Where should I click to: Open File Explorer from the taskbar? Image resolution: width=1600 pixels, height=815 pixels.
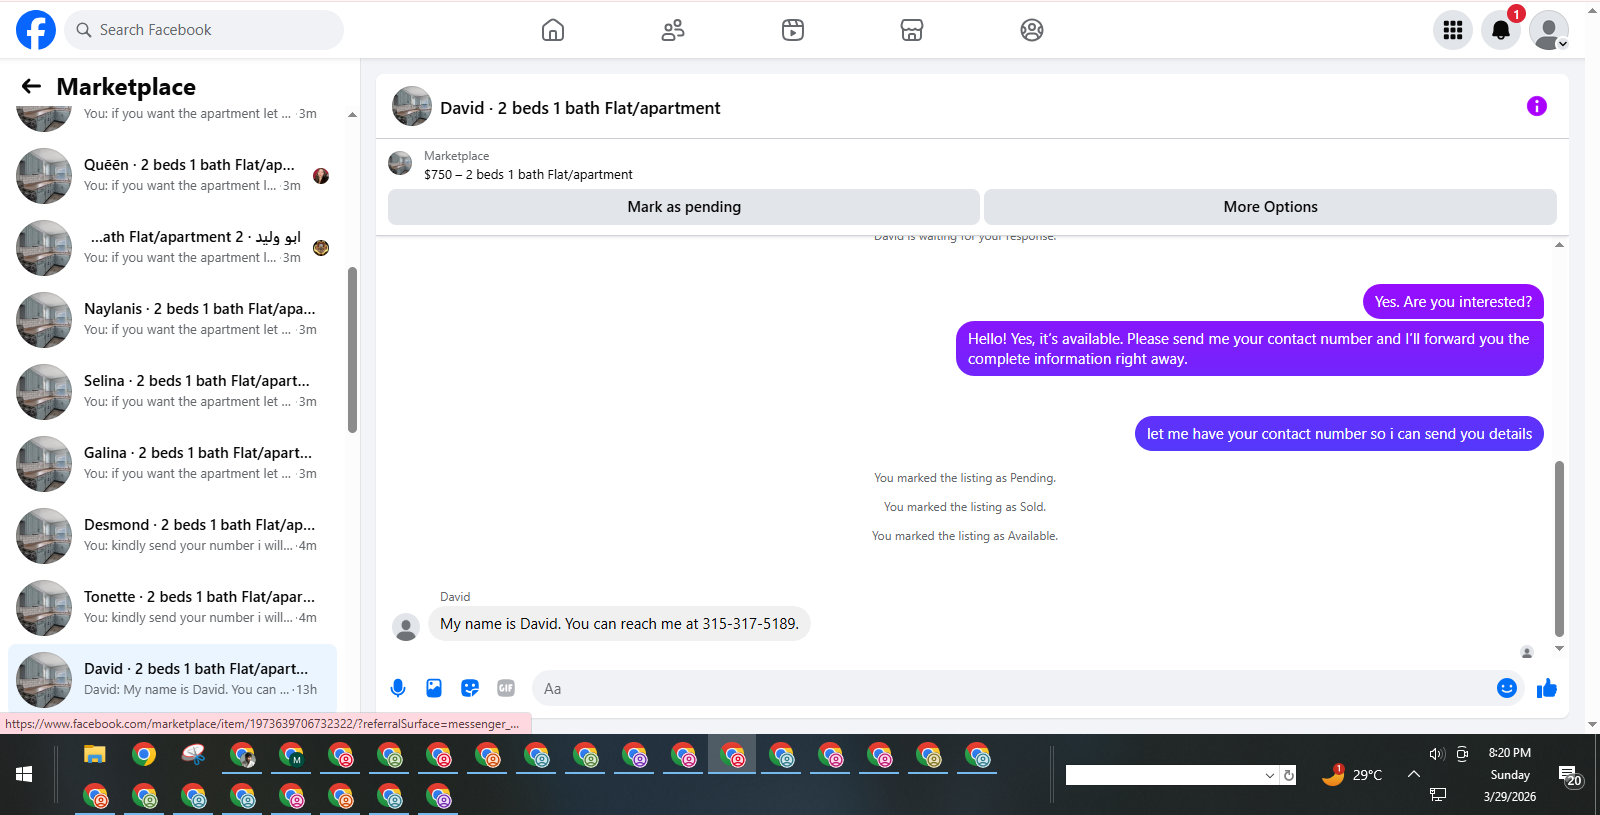coord(94,755)
